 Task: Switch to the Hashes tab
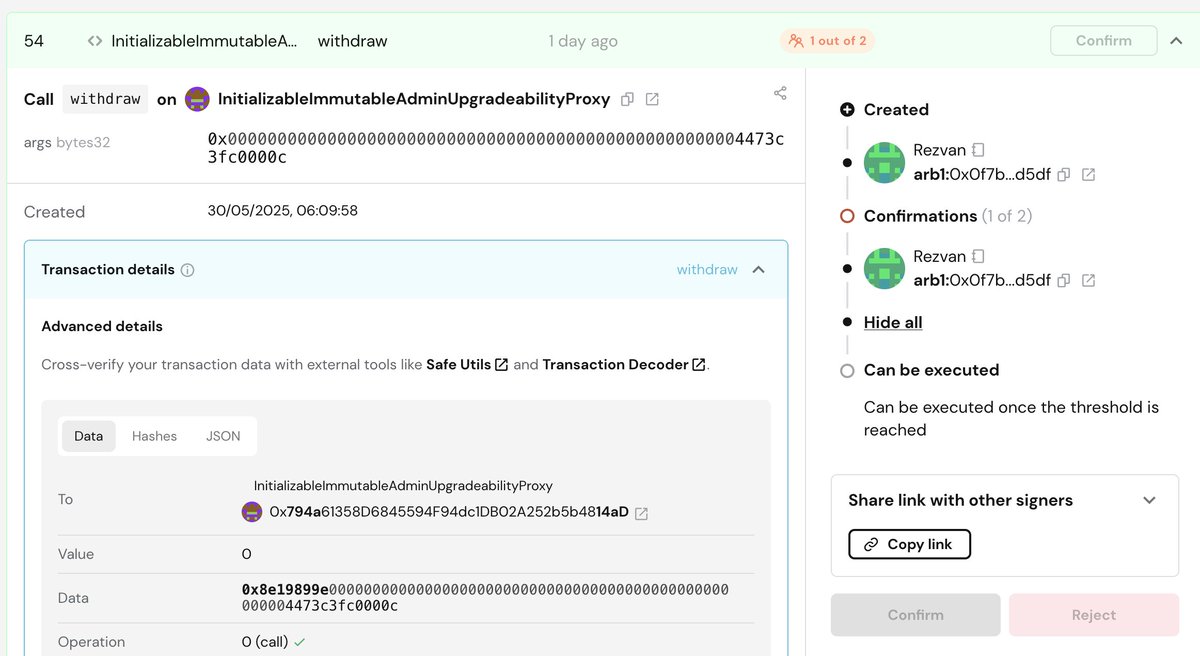pyautogui.click(x=154, y=436)
